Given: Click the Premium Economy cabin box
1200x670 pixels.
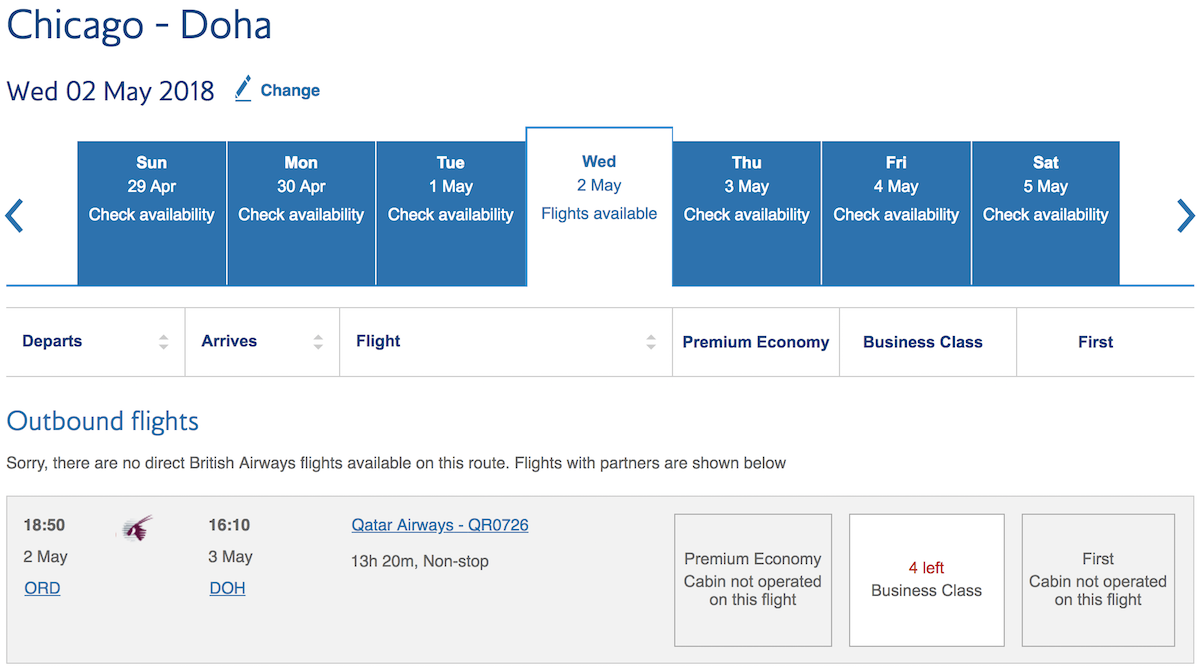Looking at the screenshot, I should coord(753,580).
